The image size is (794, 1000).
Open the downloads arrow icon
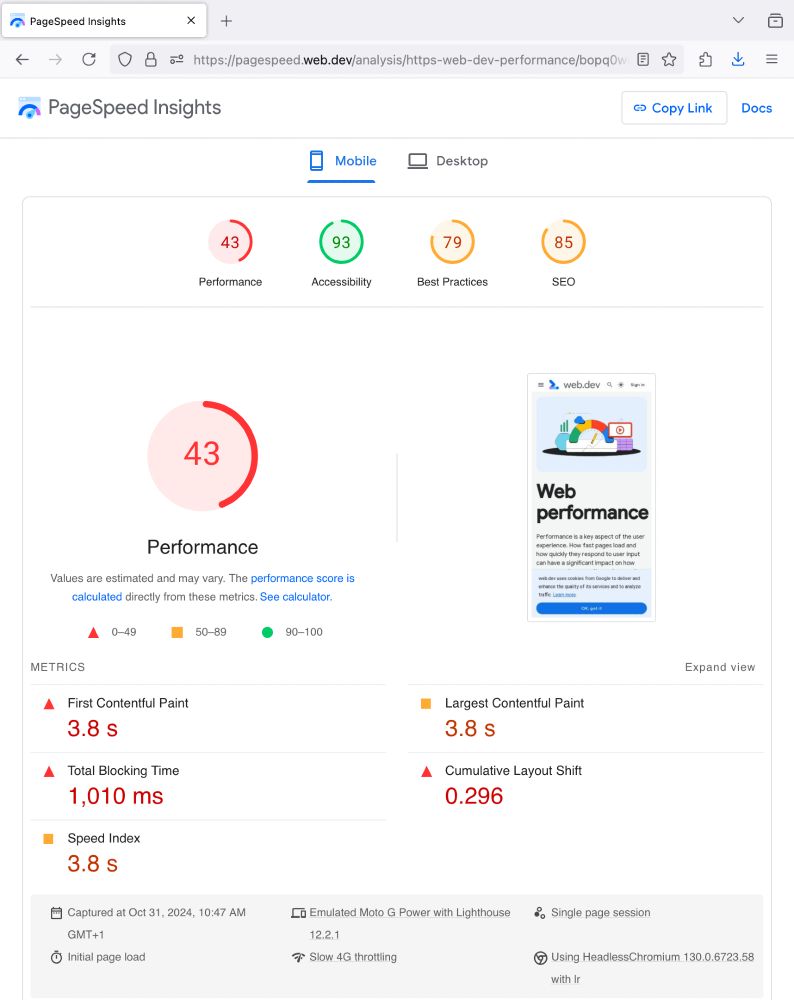(738, 59)
